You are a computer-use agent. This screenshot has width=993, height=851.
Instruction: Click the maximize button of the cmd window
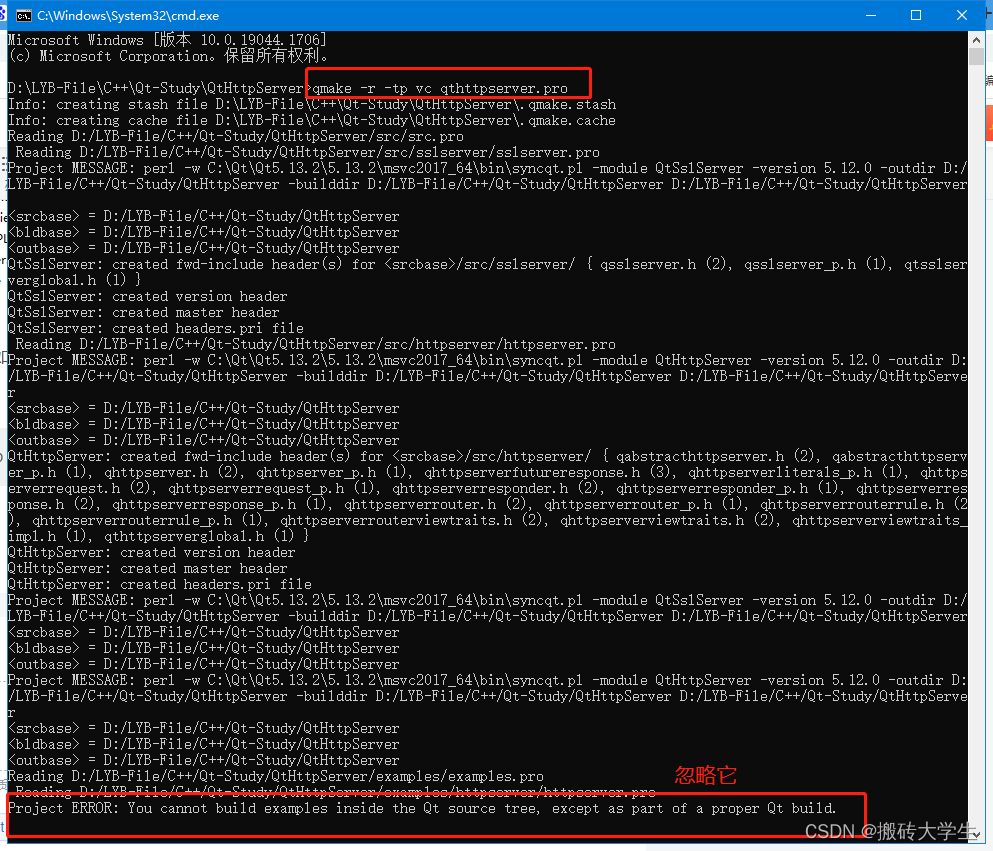pyautogui.click(x=915, y=15)
